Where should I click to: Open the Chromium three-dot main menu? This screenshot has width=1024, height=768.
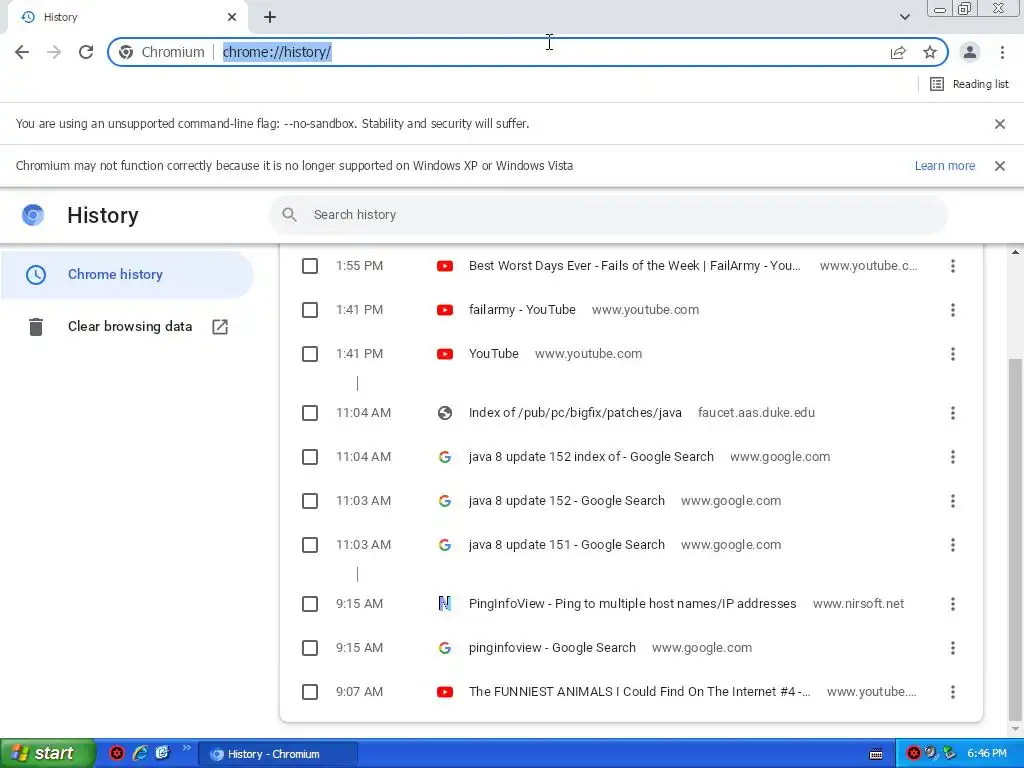click(x=1002, y=52)
